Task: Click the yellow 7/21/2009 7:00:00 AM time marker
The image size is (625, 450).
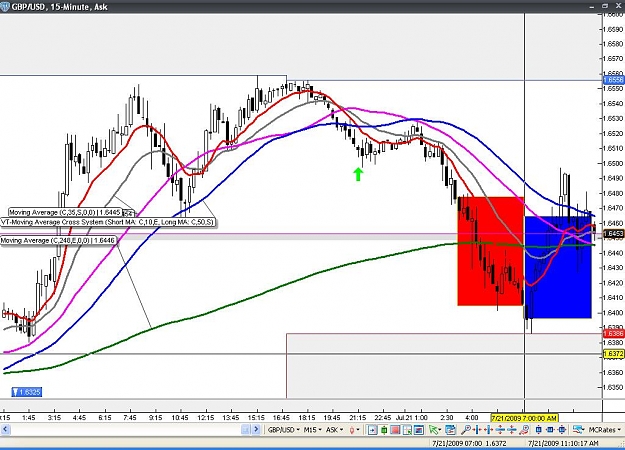Action: [x=524, y=418]
